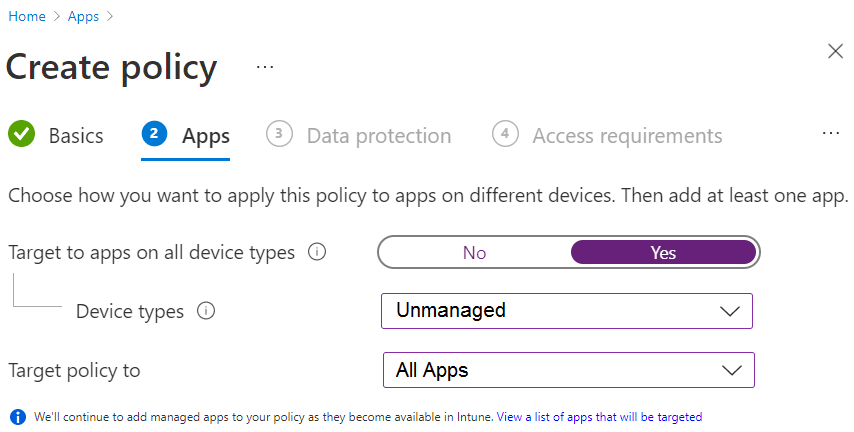The image size is (854, 432).
Task: Close the Create policy pane
Action: [835, 52]
